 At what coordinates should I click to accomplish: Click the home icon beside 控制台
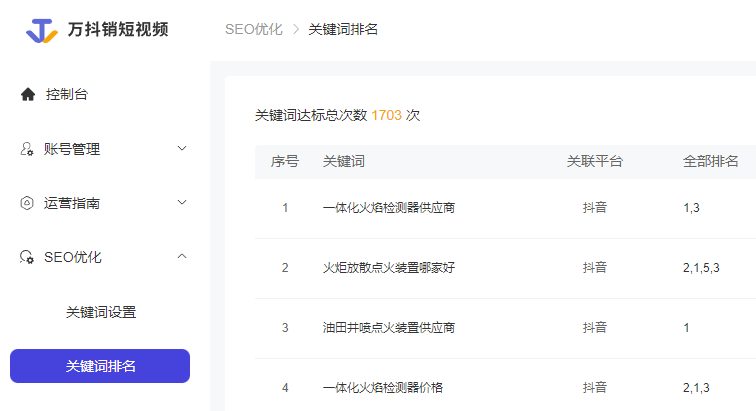pos(28,95)
